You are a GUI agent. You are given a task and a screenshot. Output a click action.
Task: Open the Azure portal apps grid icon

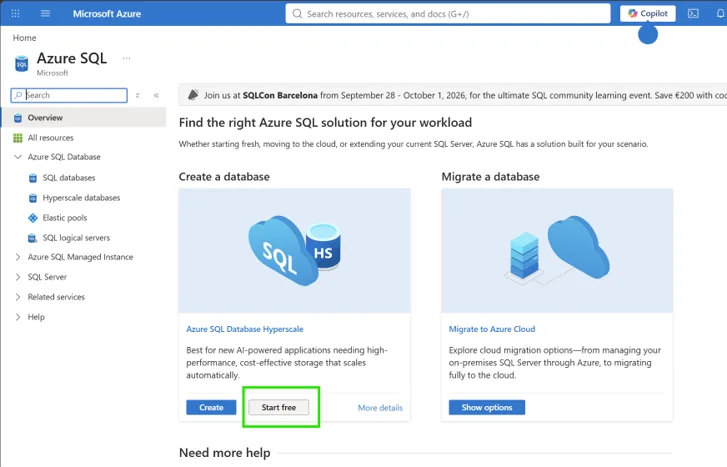tap(15, 13)
